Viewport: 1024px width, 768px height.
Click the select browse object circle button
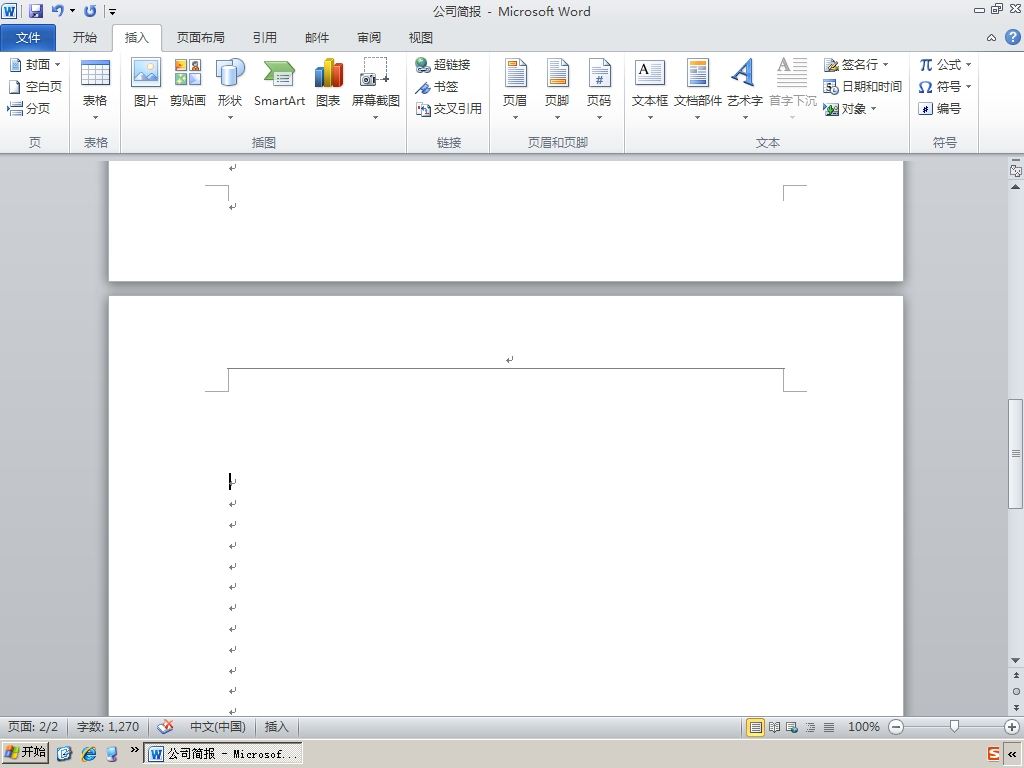click(x=1016, y=692)
